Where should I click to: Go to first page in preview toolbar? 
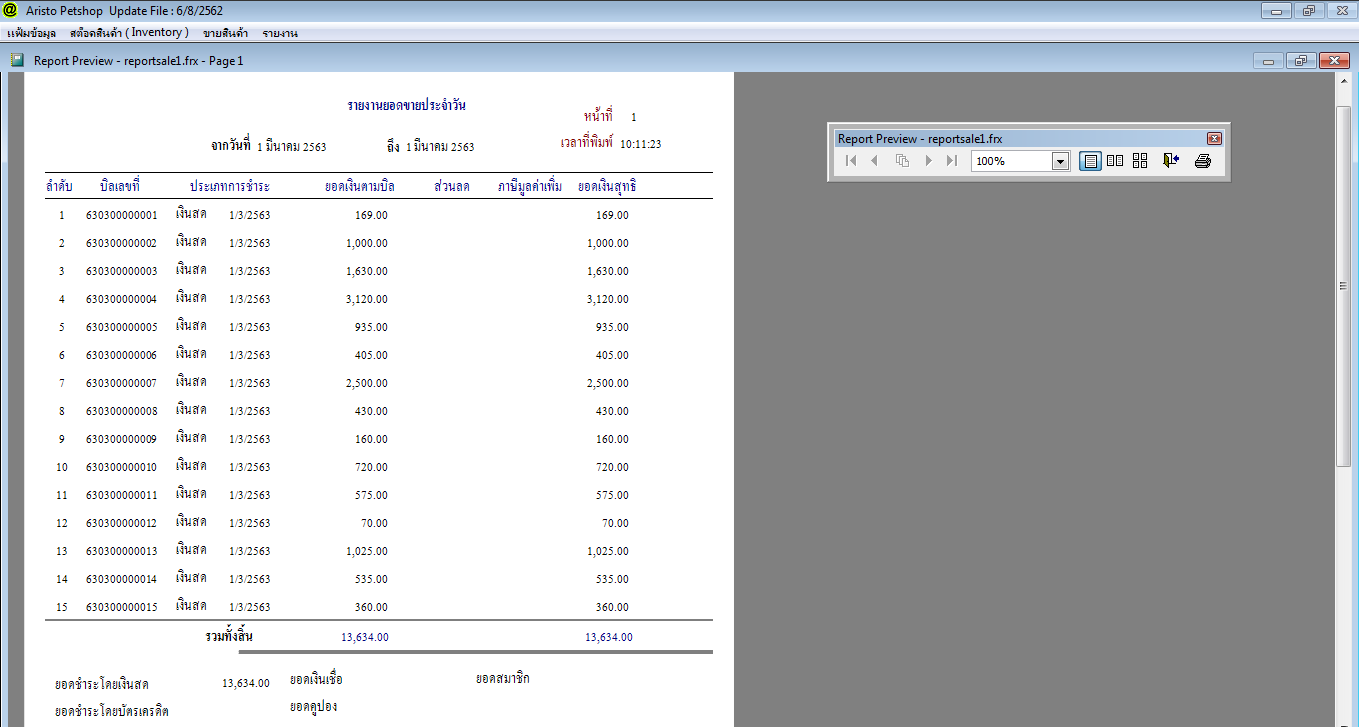(x=851, y=161)
